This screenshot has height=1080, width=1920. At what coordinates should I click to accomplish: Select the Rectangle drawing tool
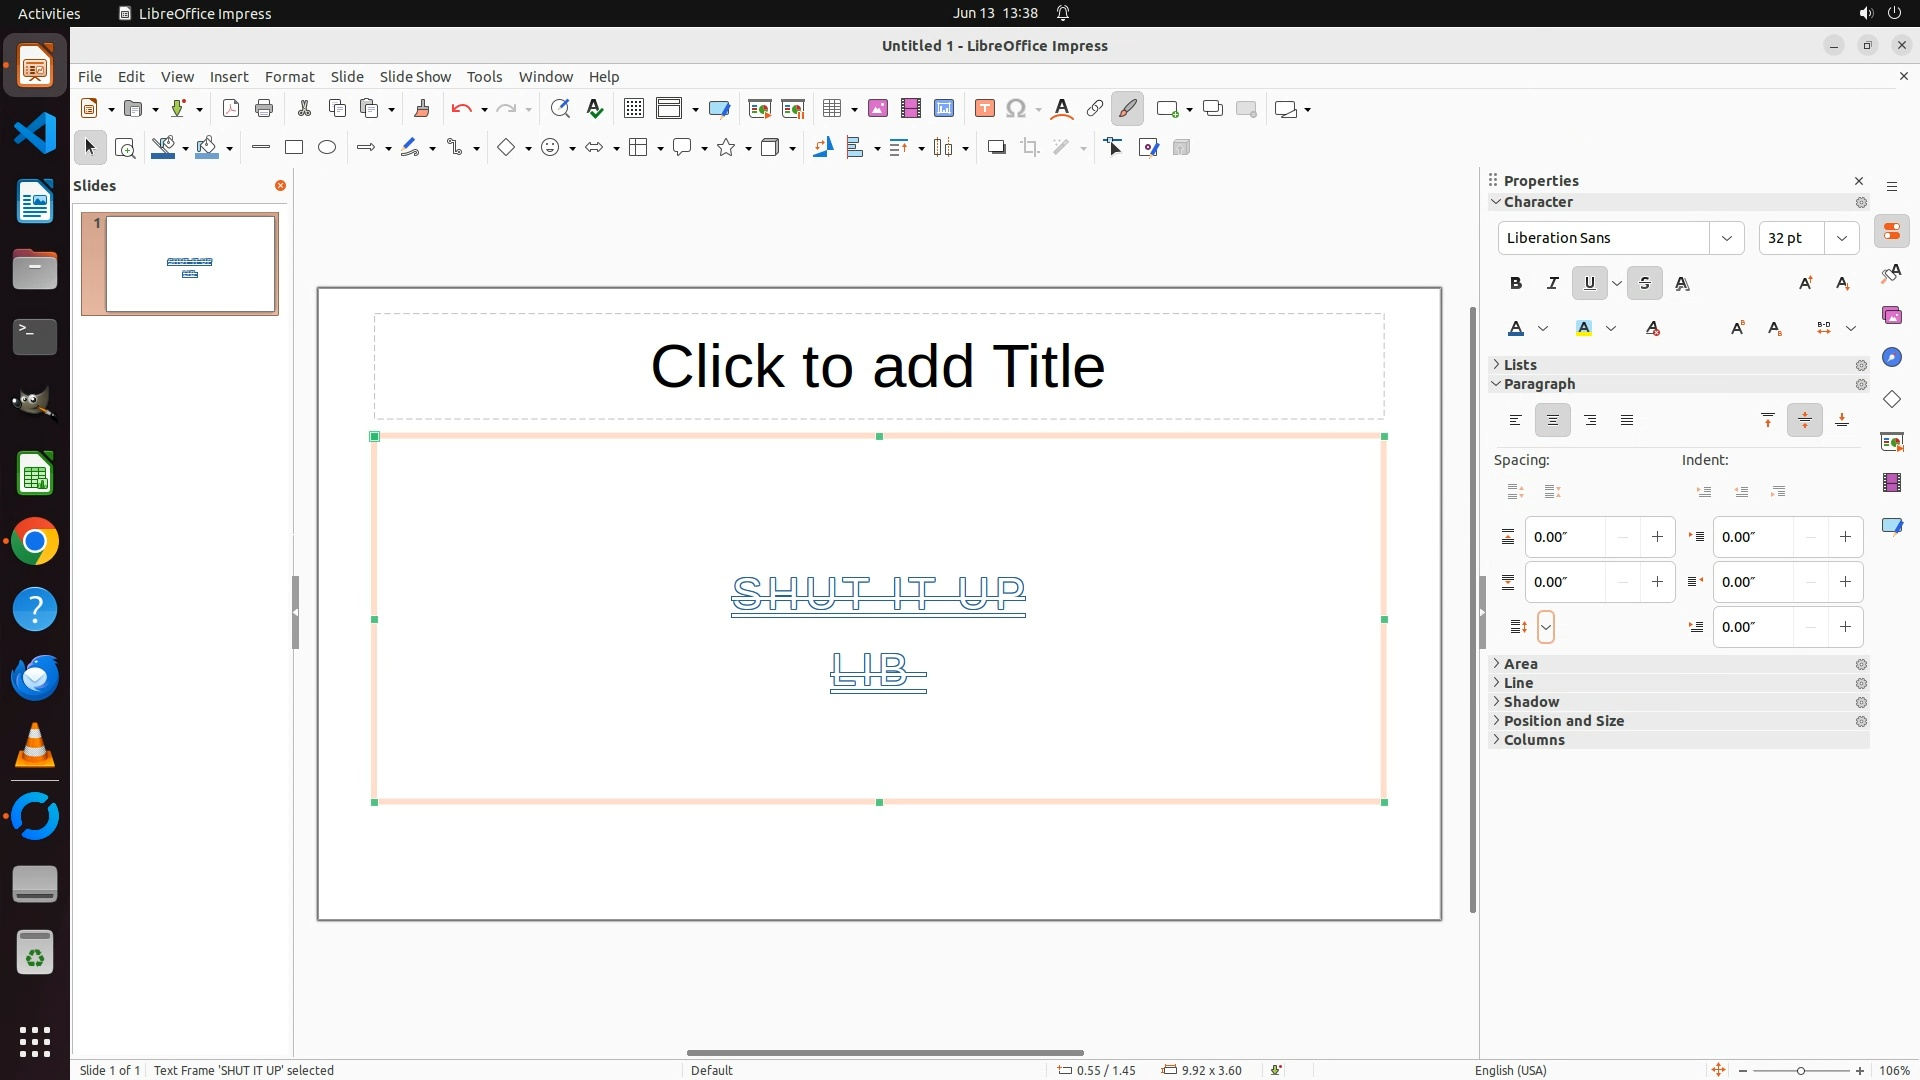tap(294, 148)
